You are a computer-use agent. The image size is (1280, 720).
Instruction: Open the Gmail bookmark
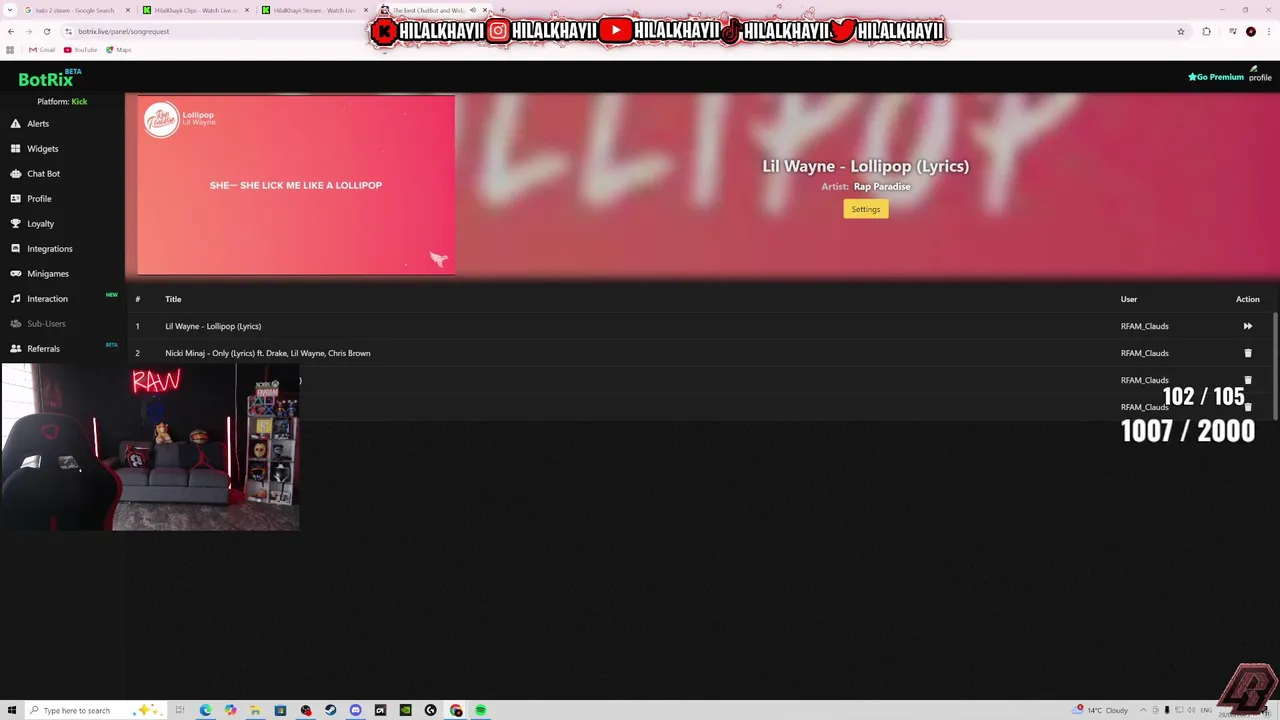(x=42, y=50)
